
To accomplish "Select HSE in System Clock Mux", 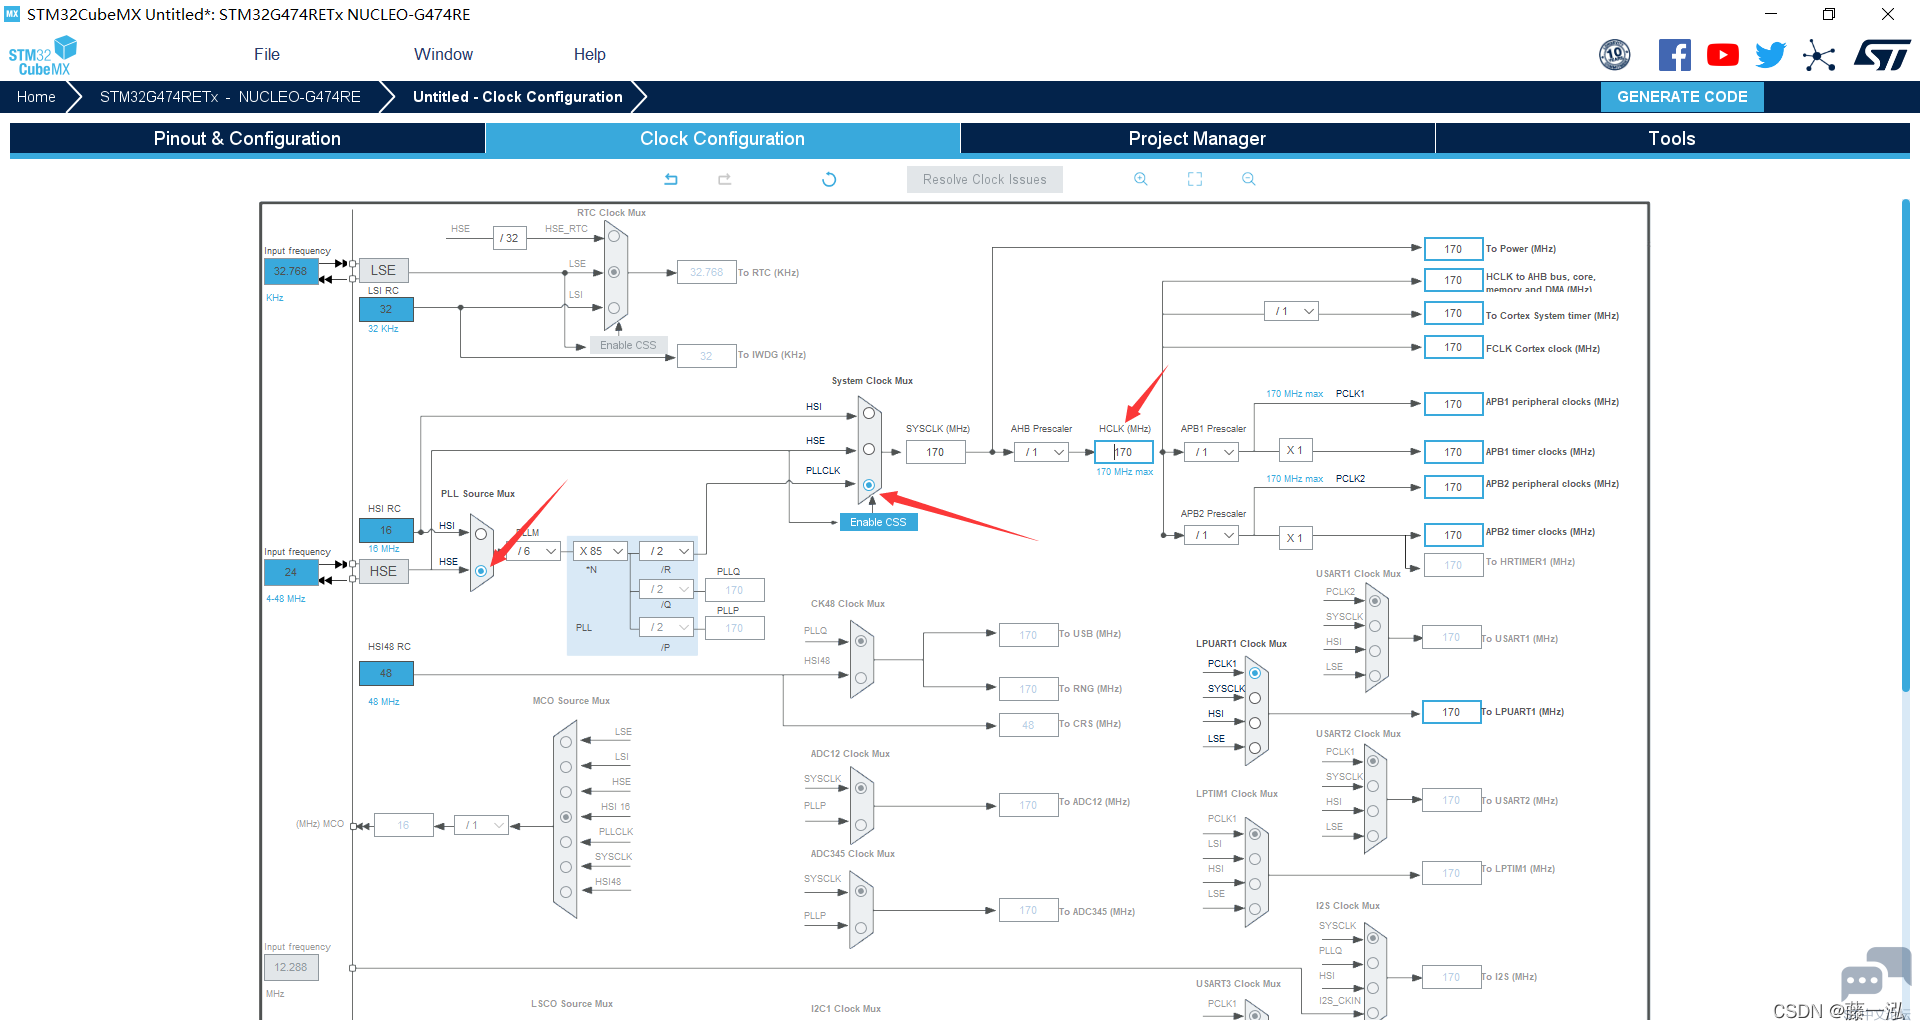I will [869, 449].
